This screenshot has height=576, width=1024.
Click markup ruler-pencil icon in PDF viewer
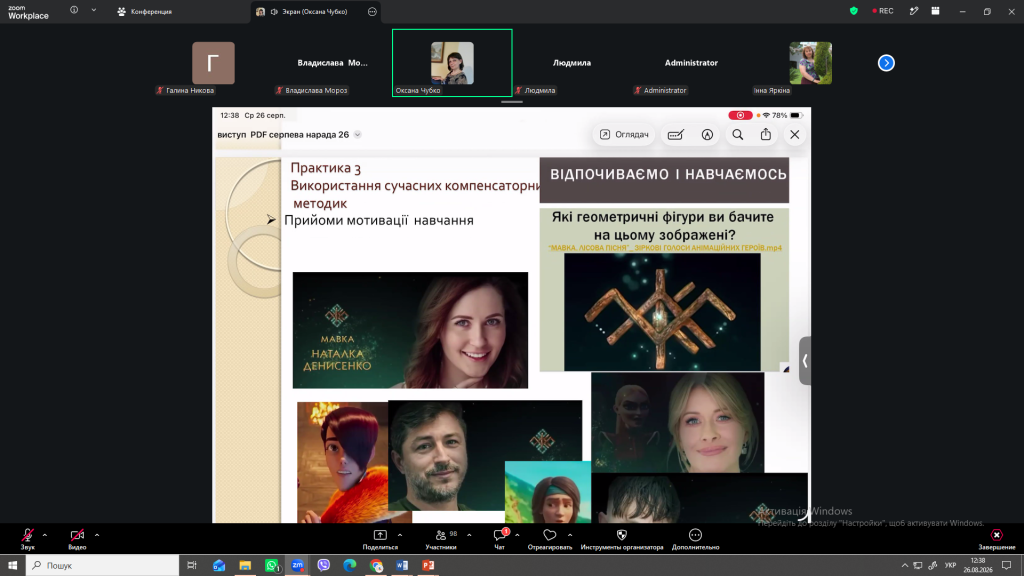coord(676,135)
